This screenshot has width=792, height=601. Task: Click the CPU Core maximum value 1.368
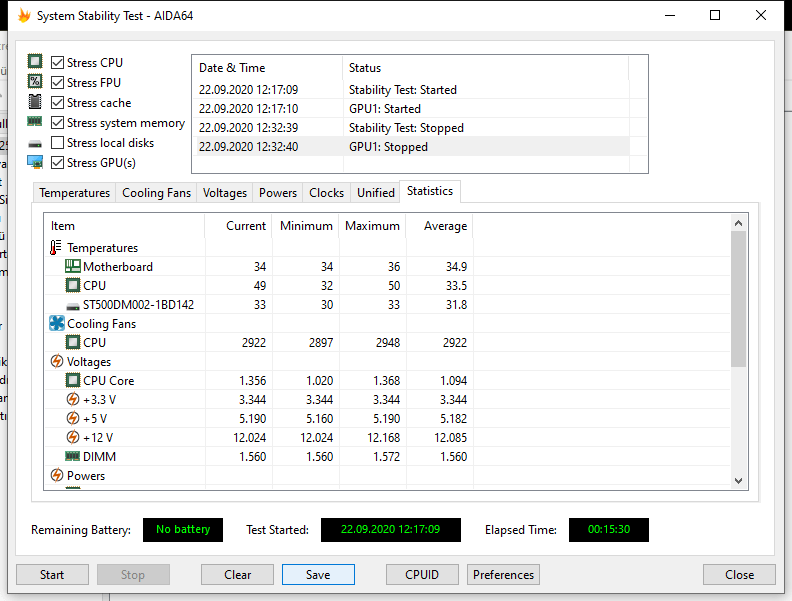(x=386, y=380)
